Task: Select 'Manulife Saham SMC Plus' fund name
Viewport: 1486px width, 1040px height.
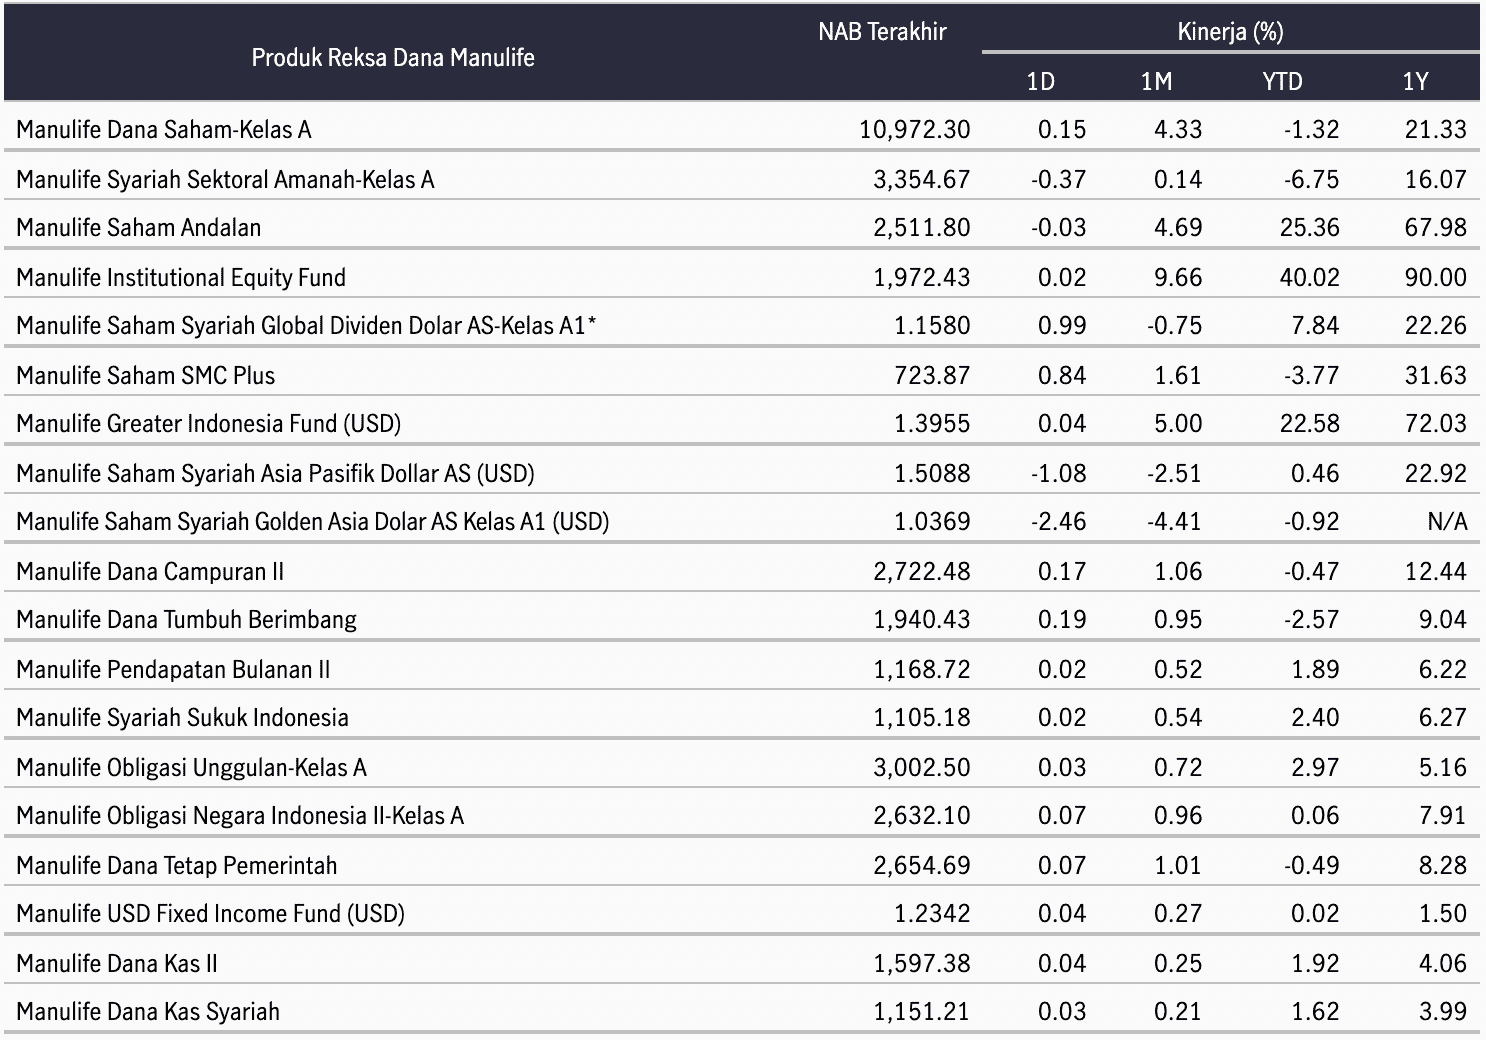Action: click(146, 375)
